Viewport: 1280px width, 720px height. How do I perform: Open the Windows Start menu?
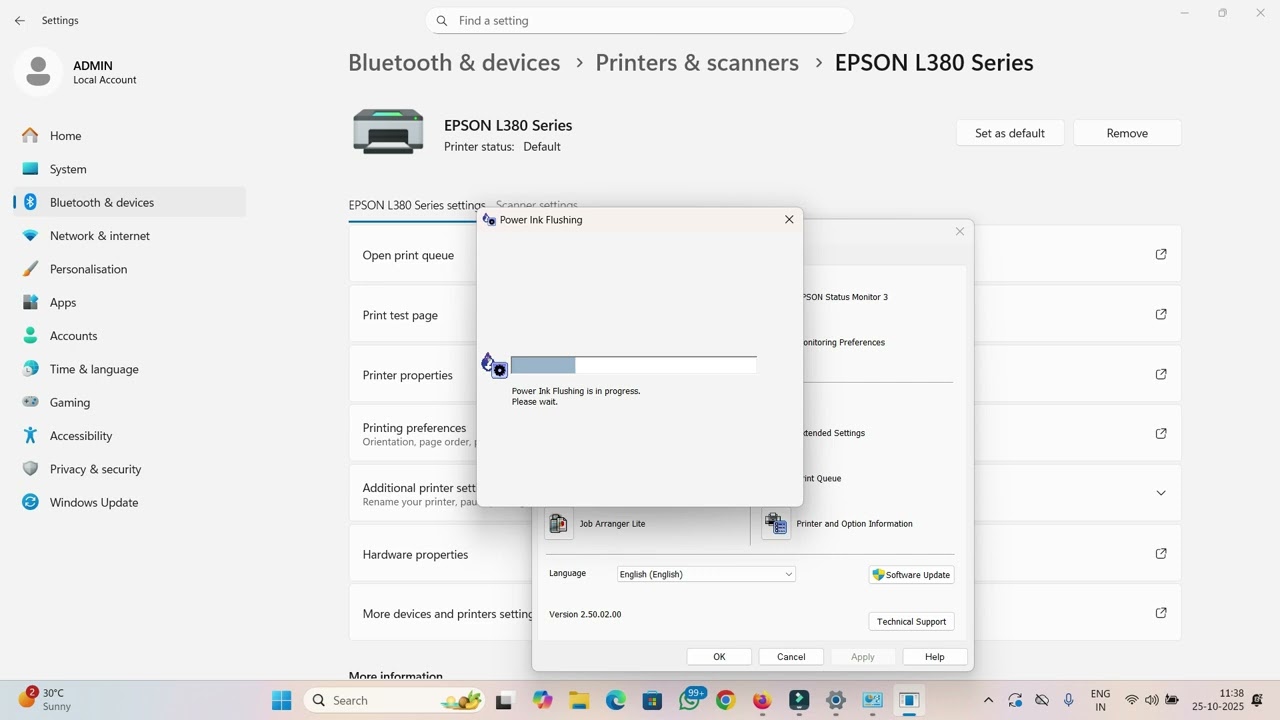pyautogui.click(x=282, y=700)
